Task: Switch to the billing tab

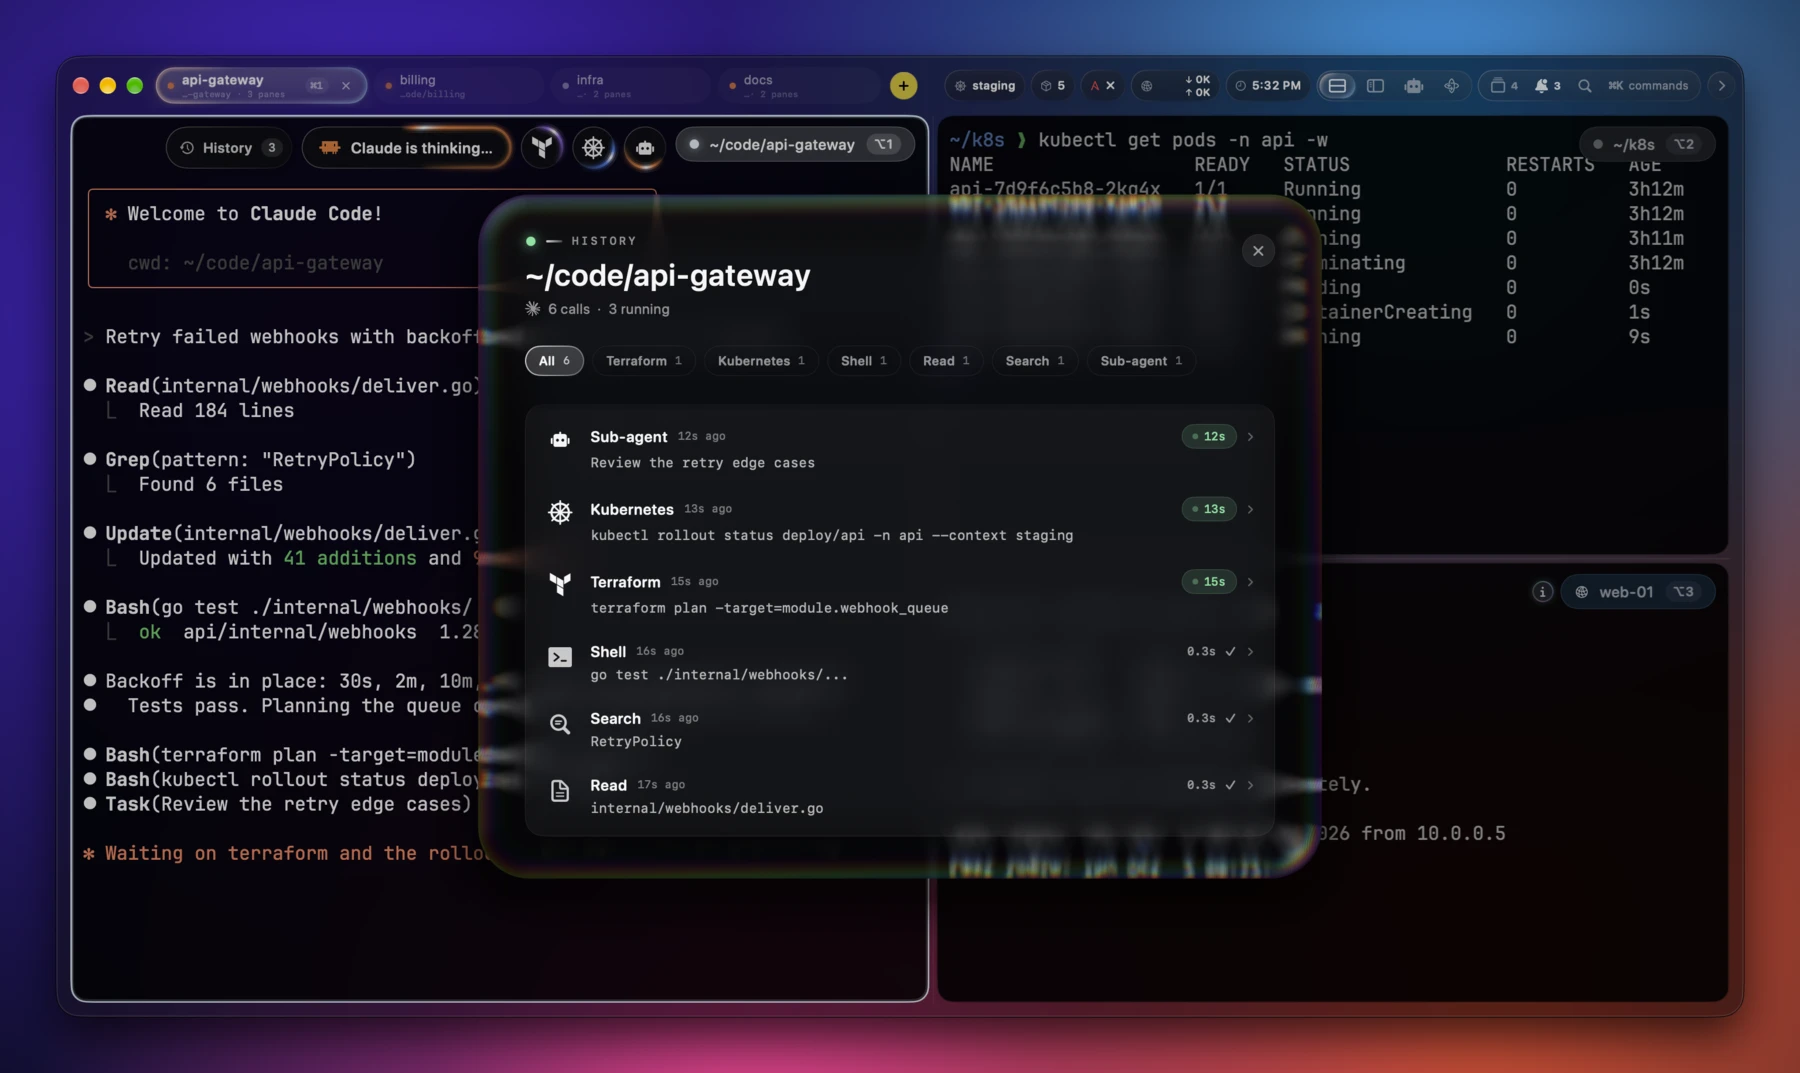Action: click(x=460, y=86)
